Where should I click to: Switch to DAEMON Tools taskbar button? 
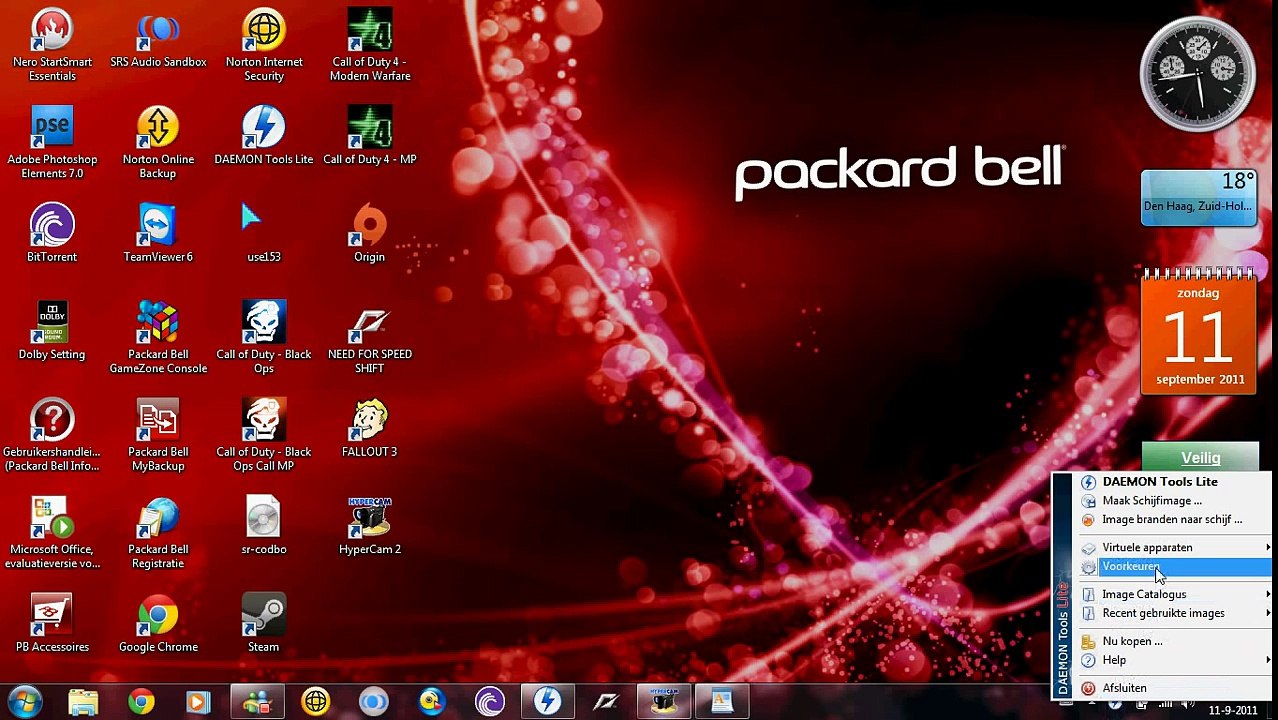(547, 702)
